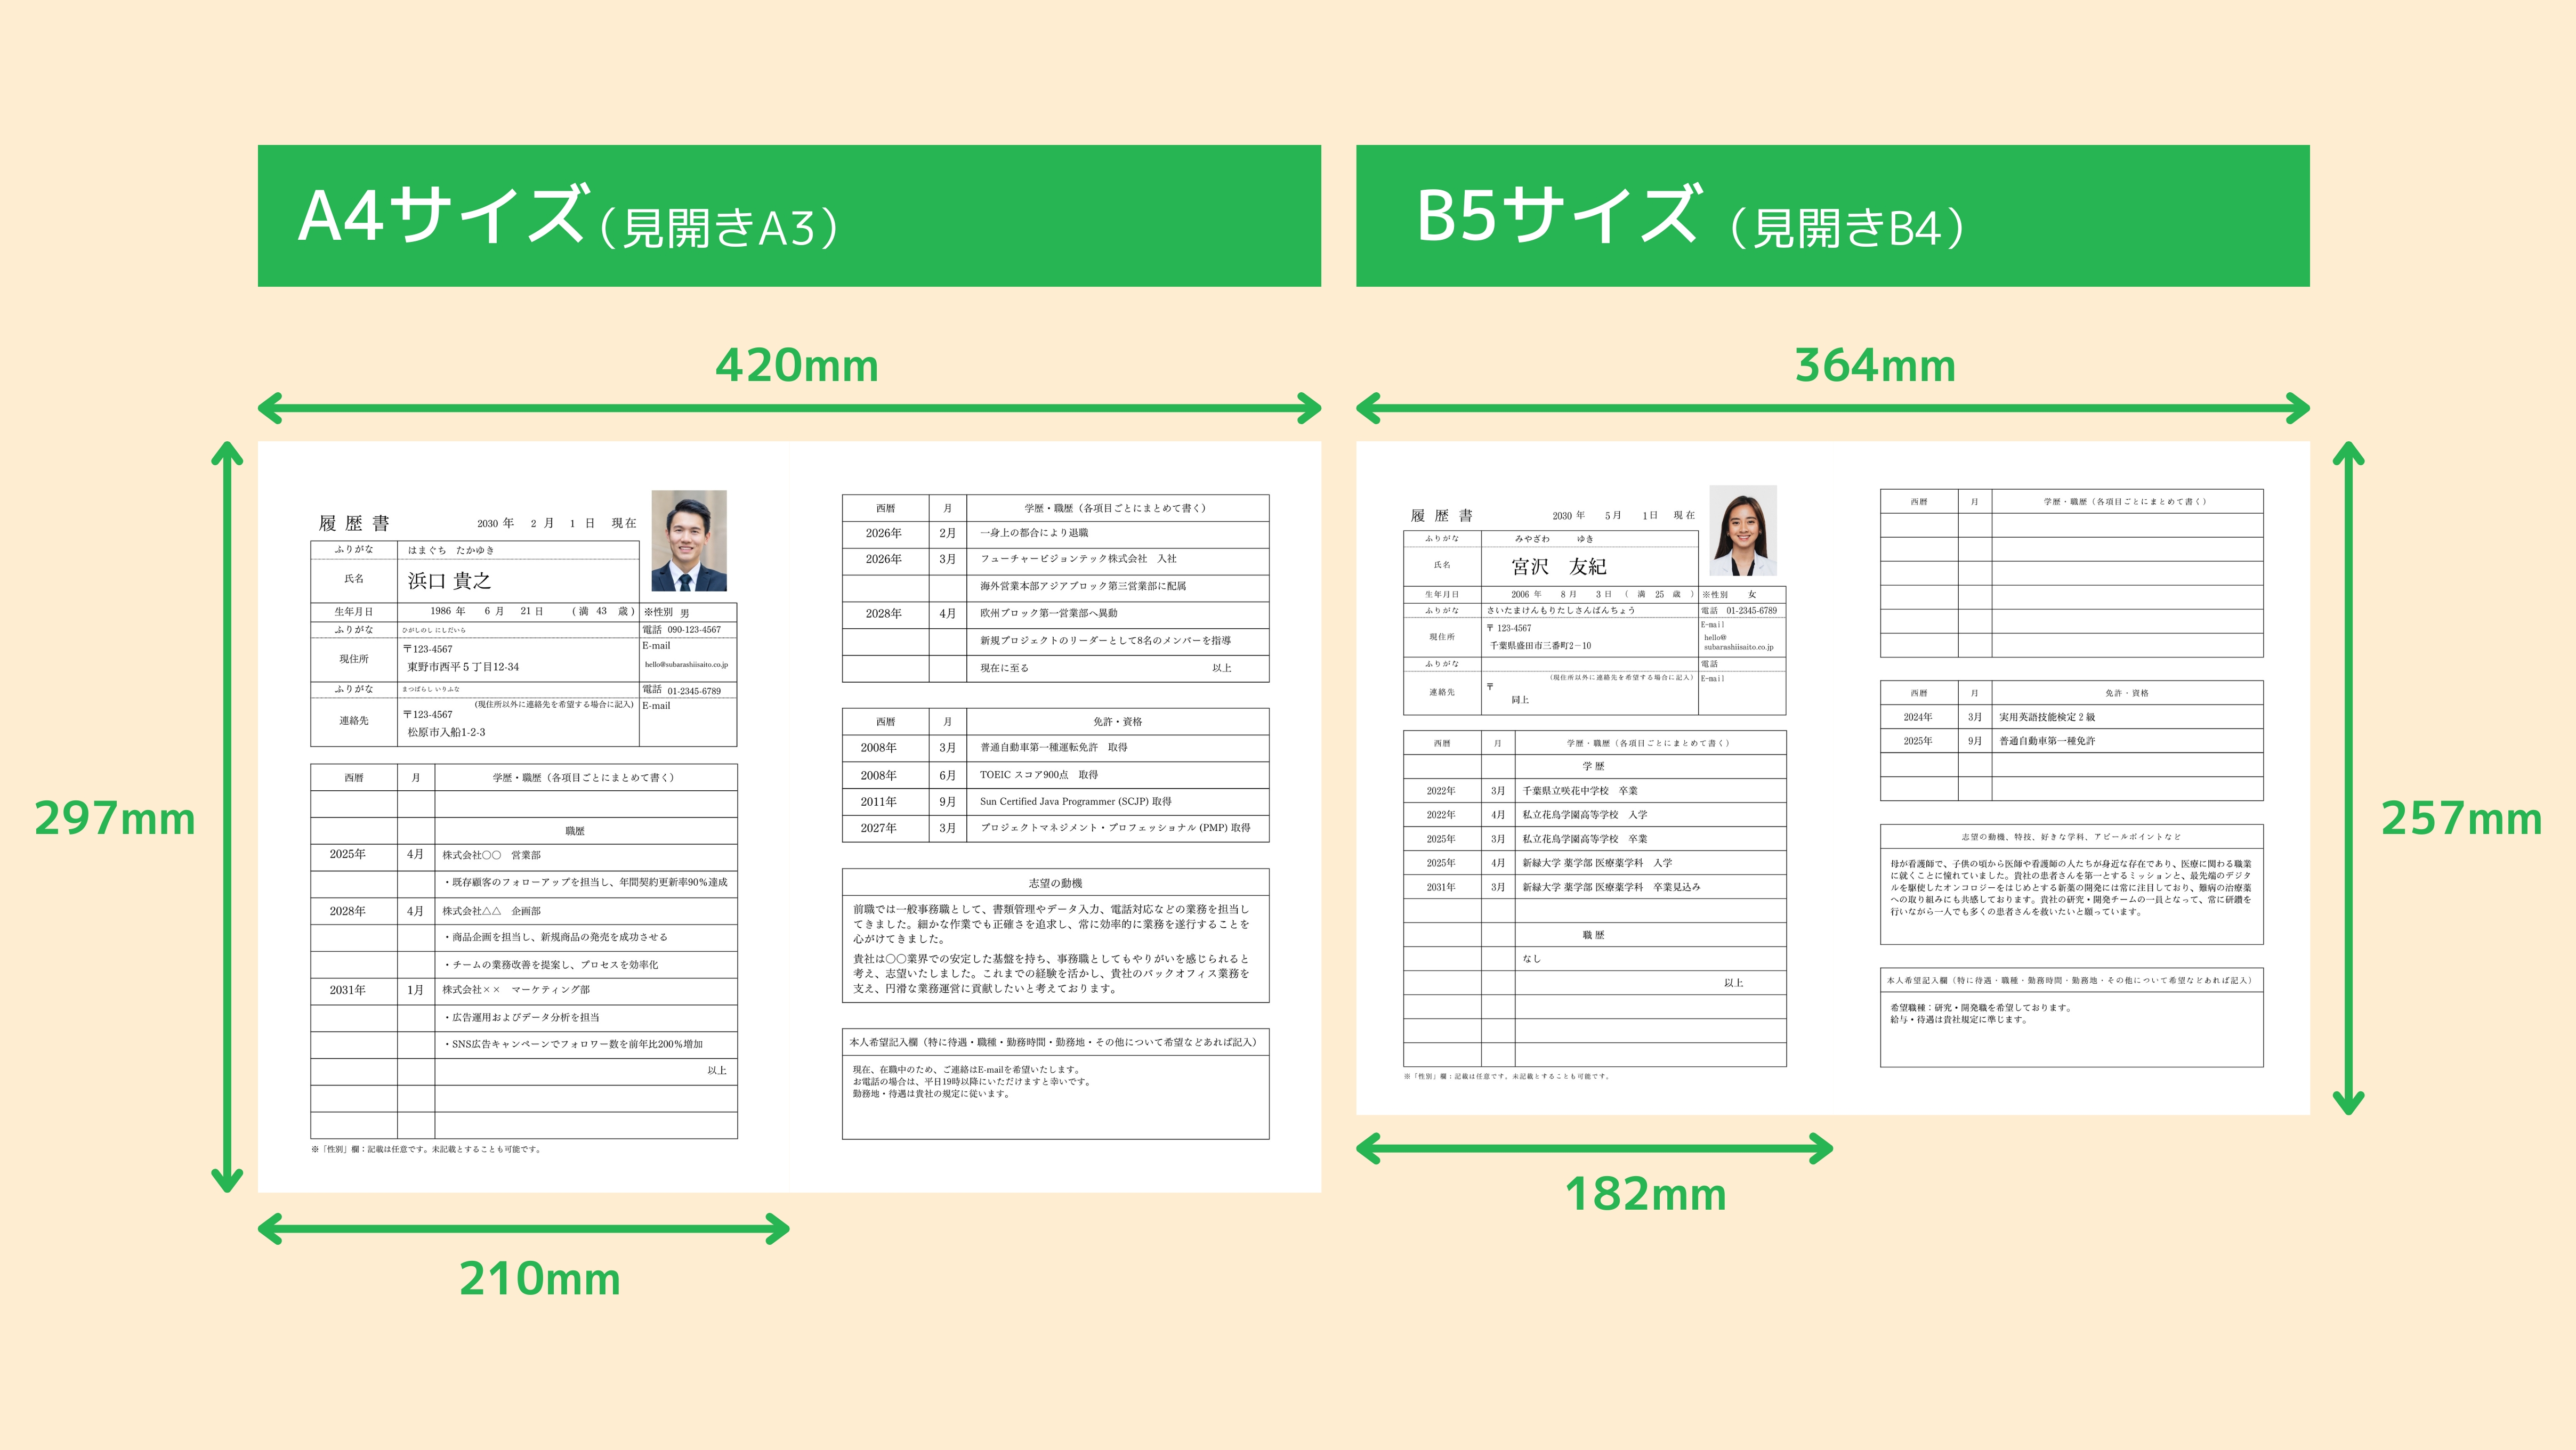2576x1450 pixels.
Task: Click the address 千葉県盛田市三番町2-10
Action: coord(1540,646)
